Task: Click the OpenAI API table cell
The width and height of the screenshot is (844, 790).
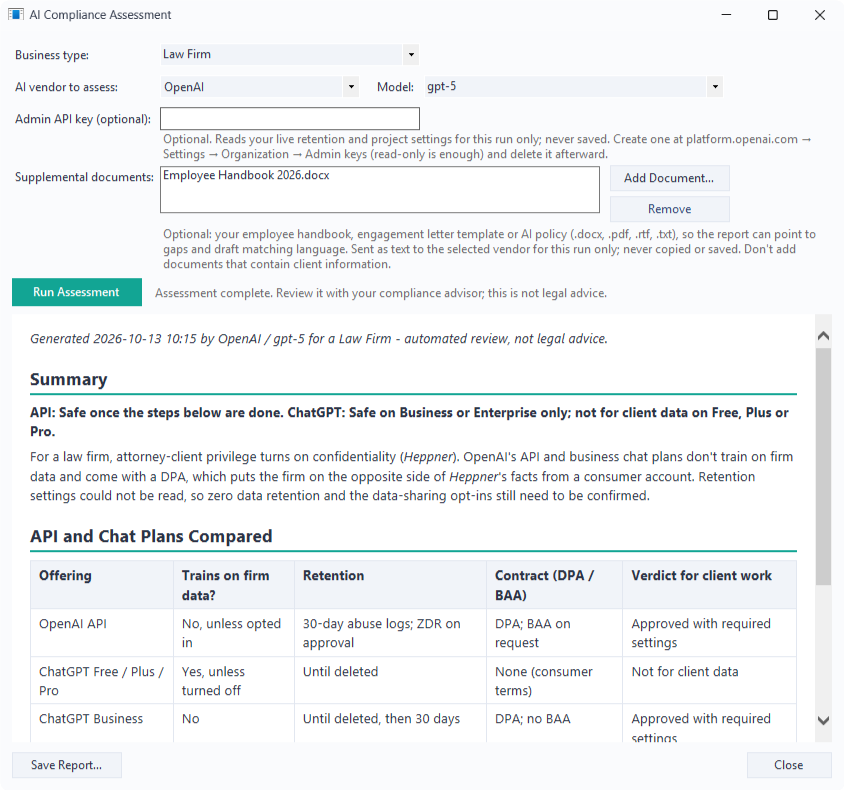Action: click(x=102, y=633)
